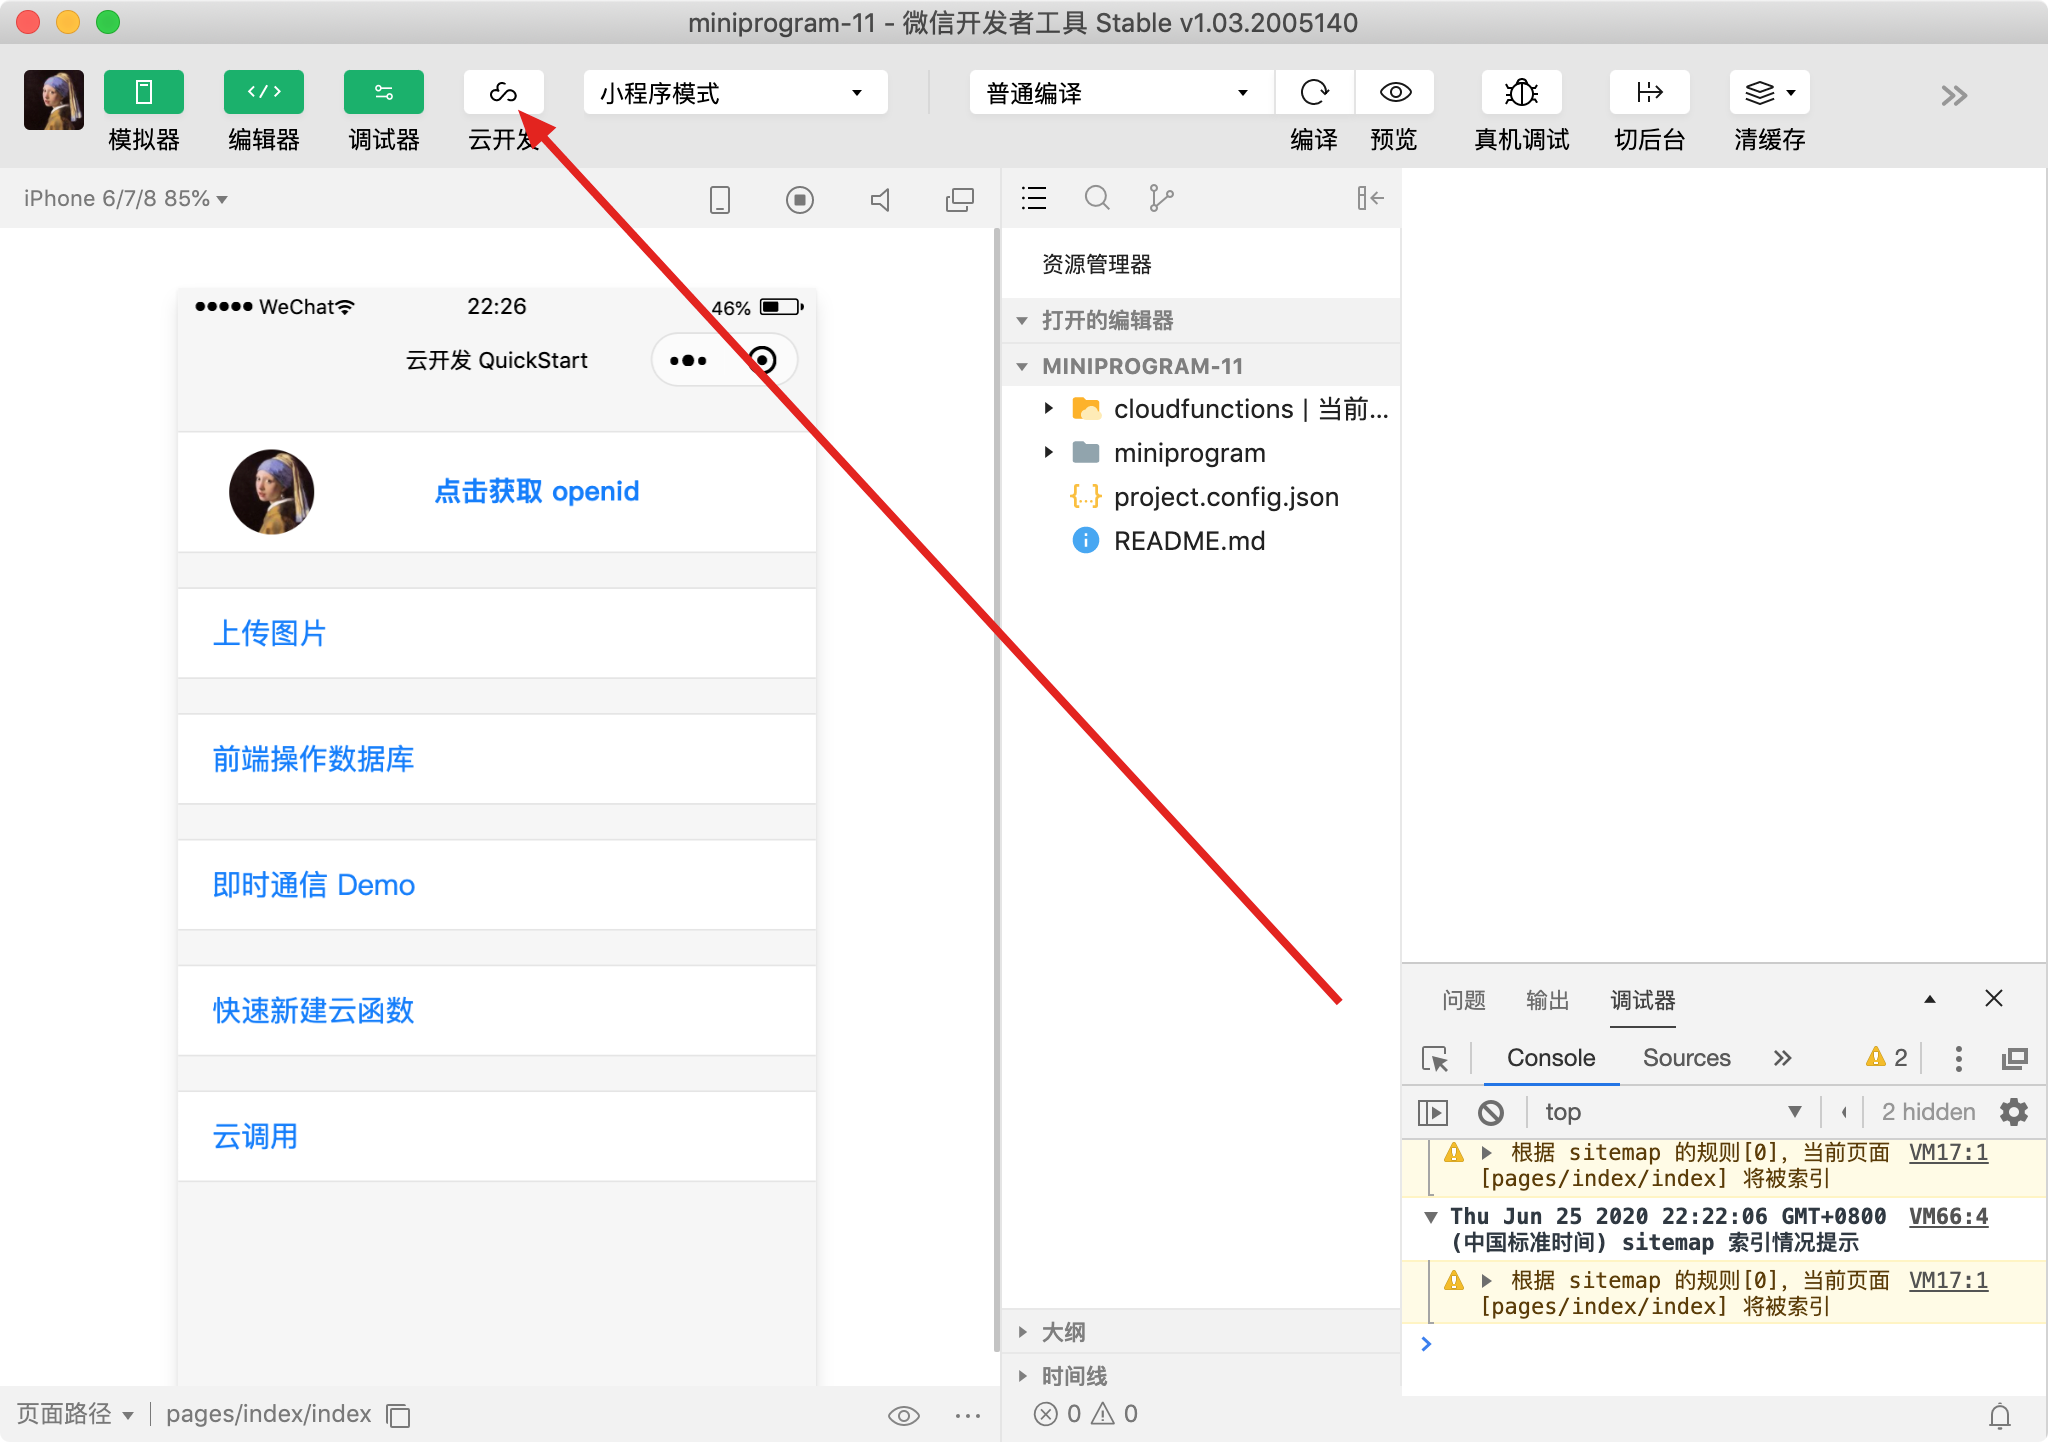Toggle the simulator (模拟器) panel button

144,93
